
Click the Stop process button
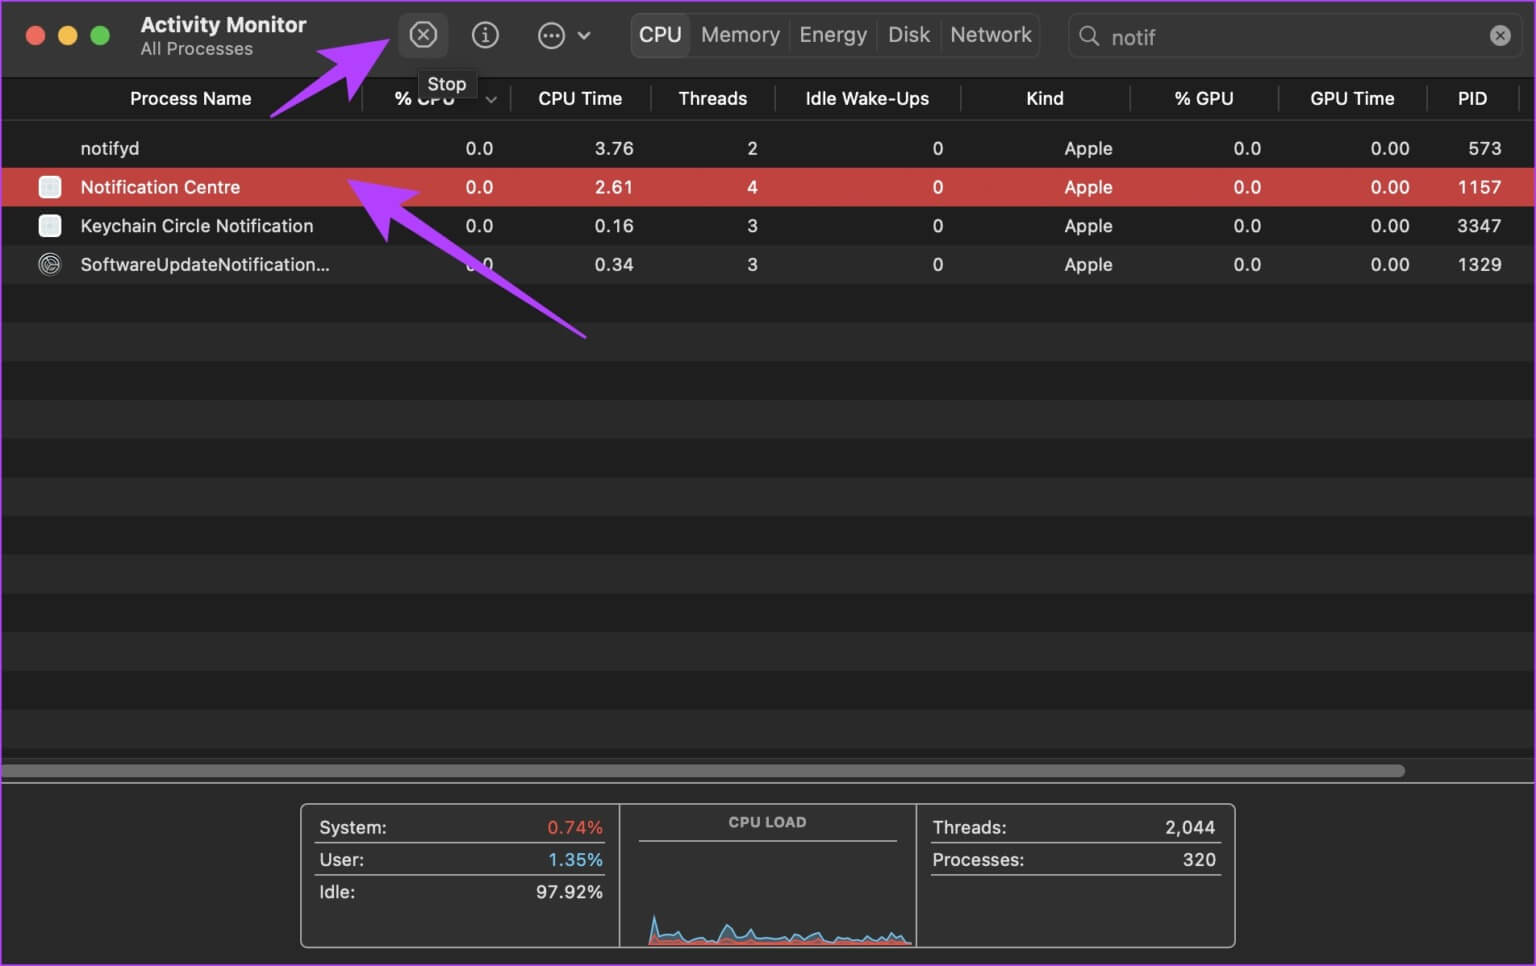(x=423, y=35)
